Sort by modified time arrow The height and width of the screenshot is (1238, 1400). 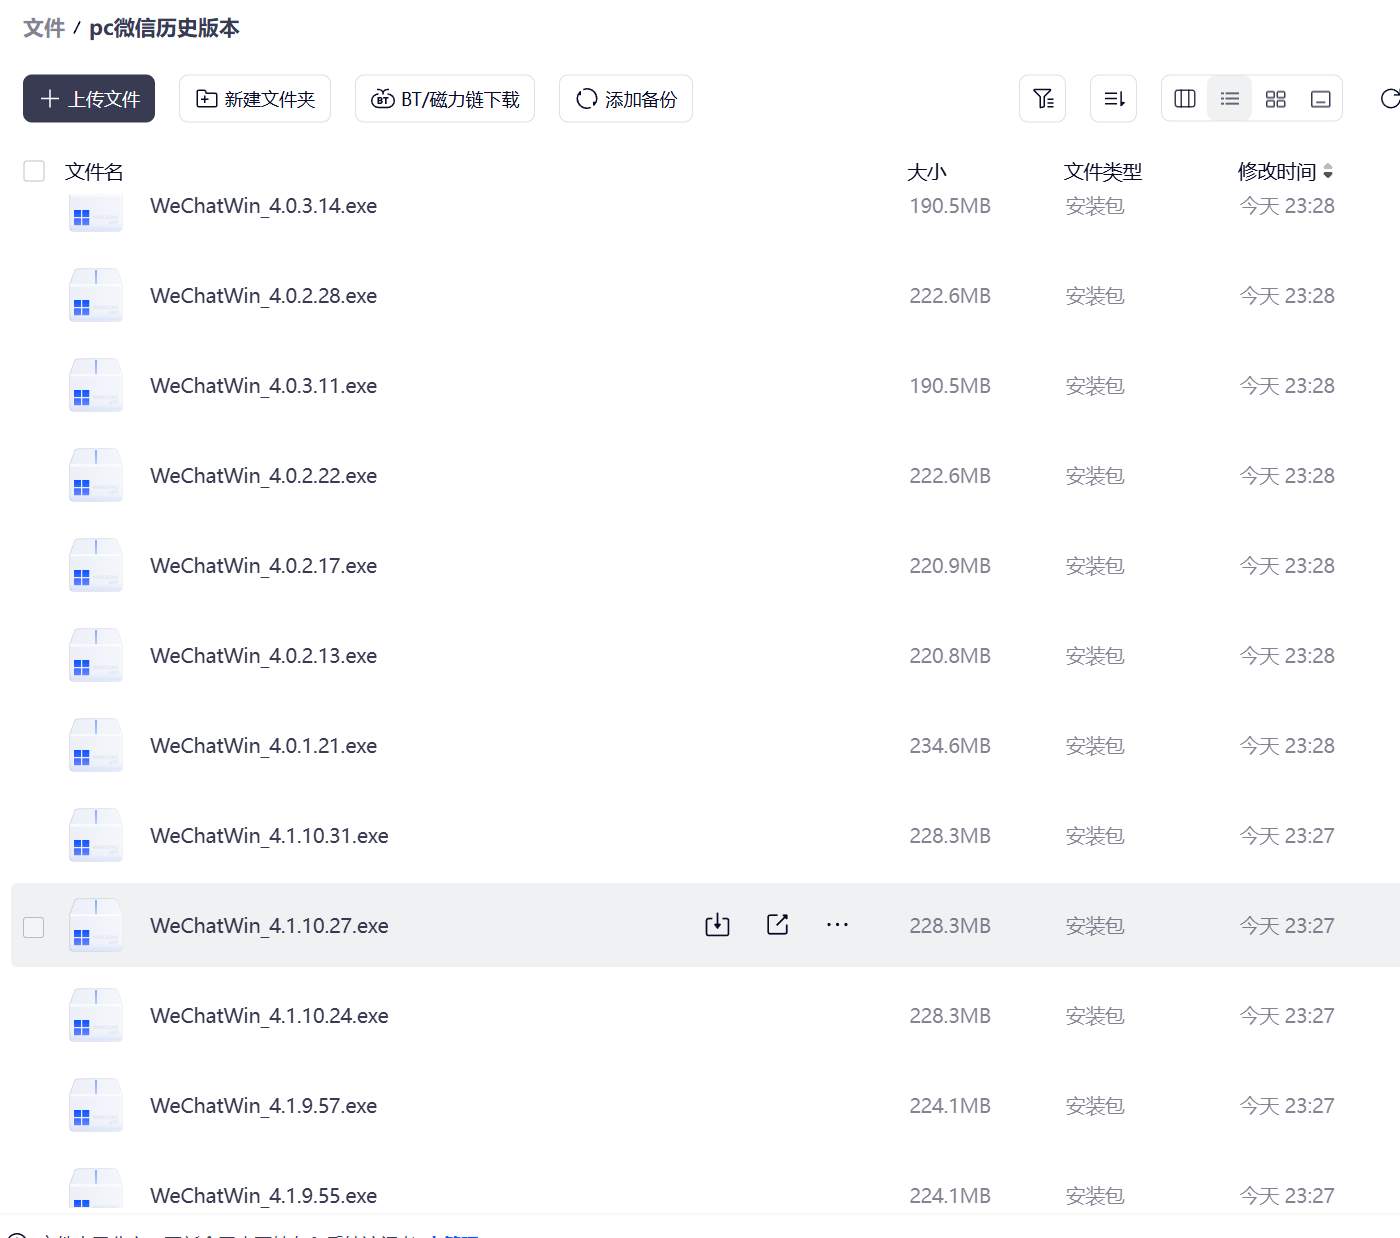click(1328, 171)
